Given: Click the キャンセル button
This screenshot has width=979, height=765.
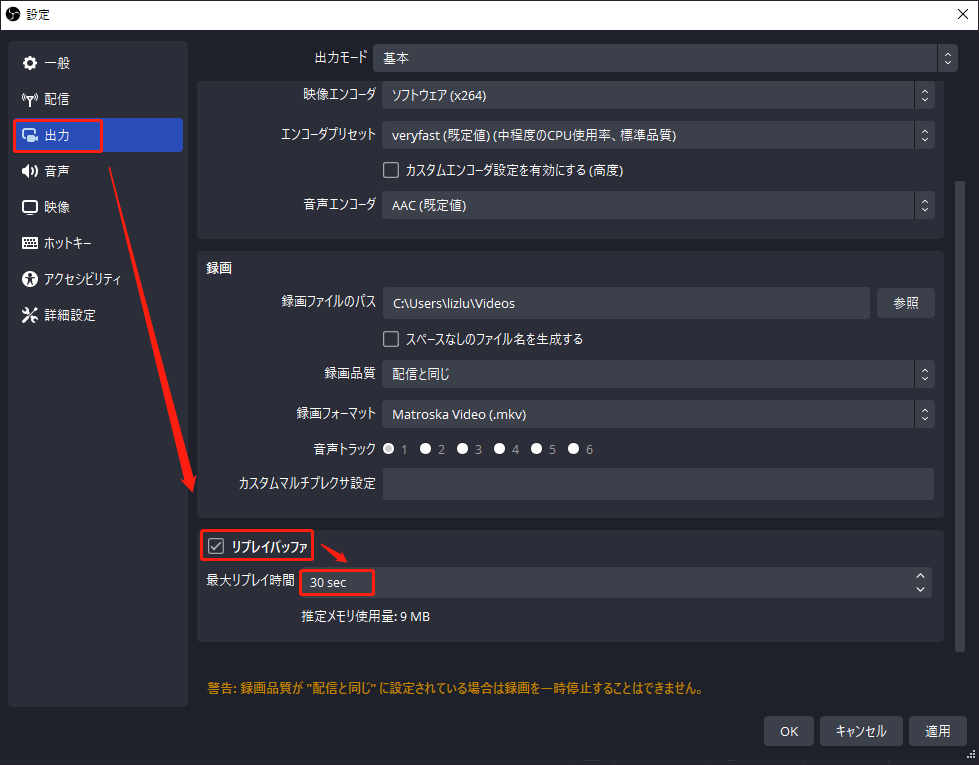Looking at the screenshot, I should pyautogui.click(x=861, y=731).
